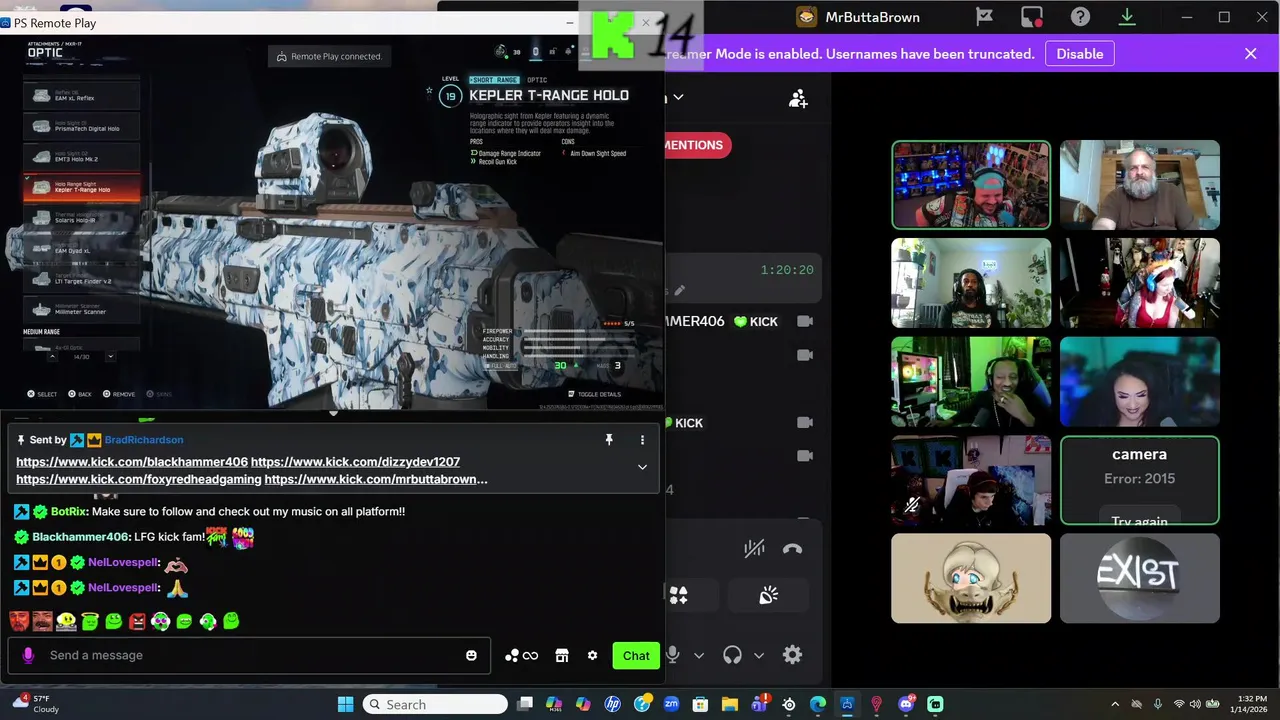This screenshot has width=1280, height=720.
Task: Open the Discord activities launcher icon
Action: (x=678, y=595)
